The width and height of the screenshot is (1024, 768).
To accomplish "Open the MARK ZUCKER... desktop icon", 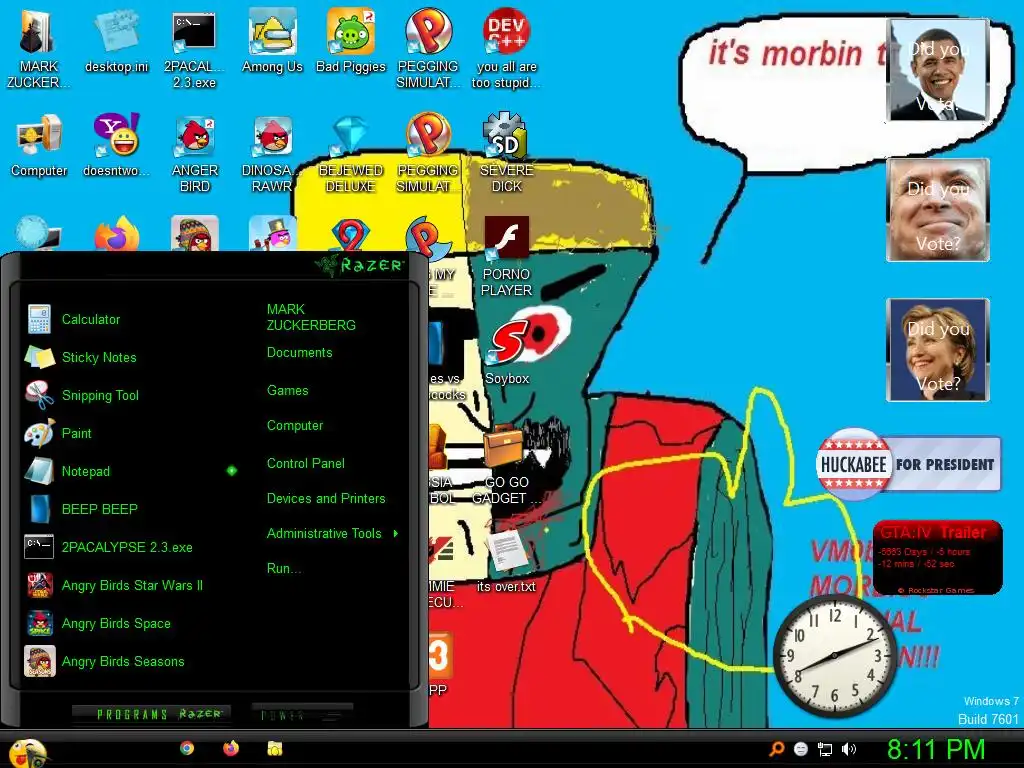I will pos(39,49).
